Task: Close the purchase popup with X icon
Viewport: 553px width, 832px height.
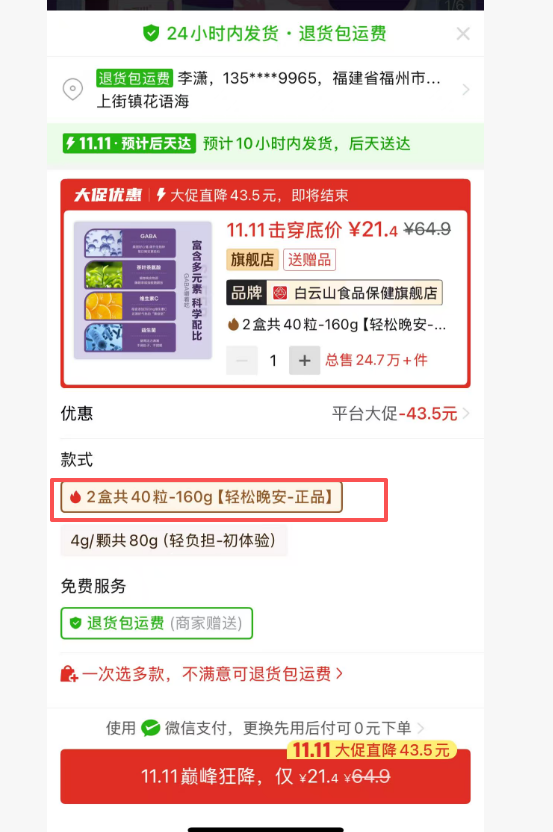Action: (x=463, y=34)
